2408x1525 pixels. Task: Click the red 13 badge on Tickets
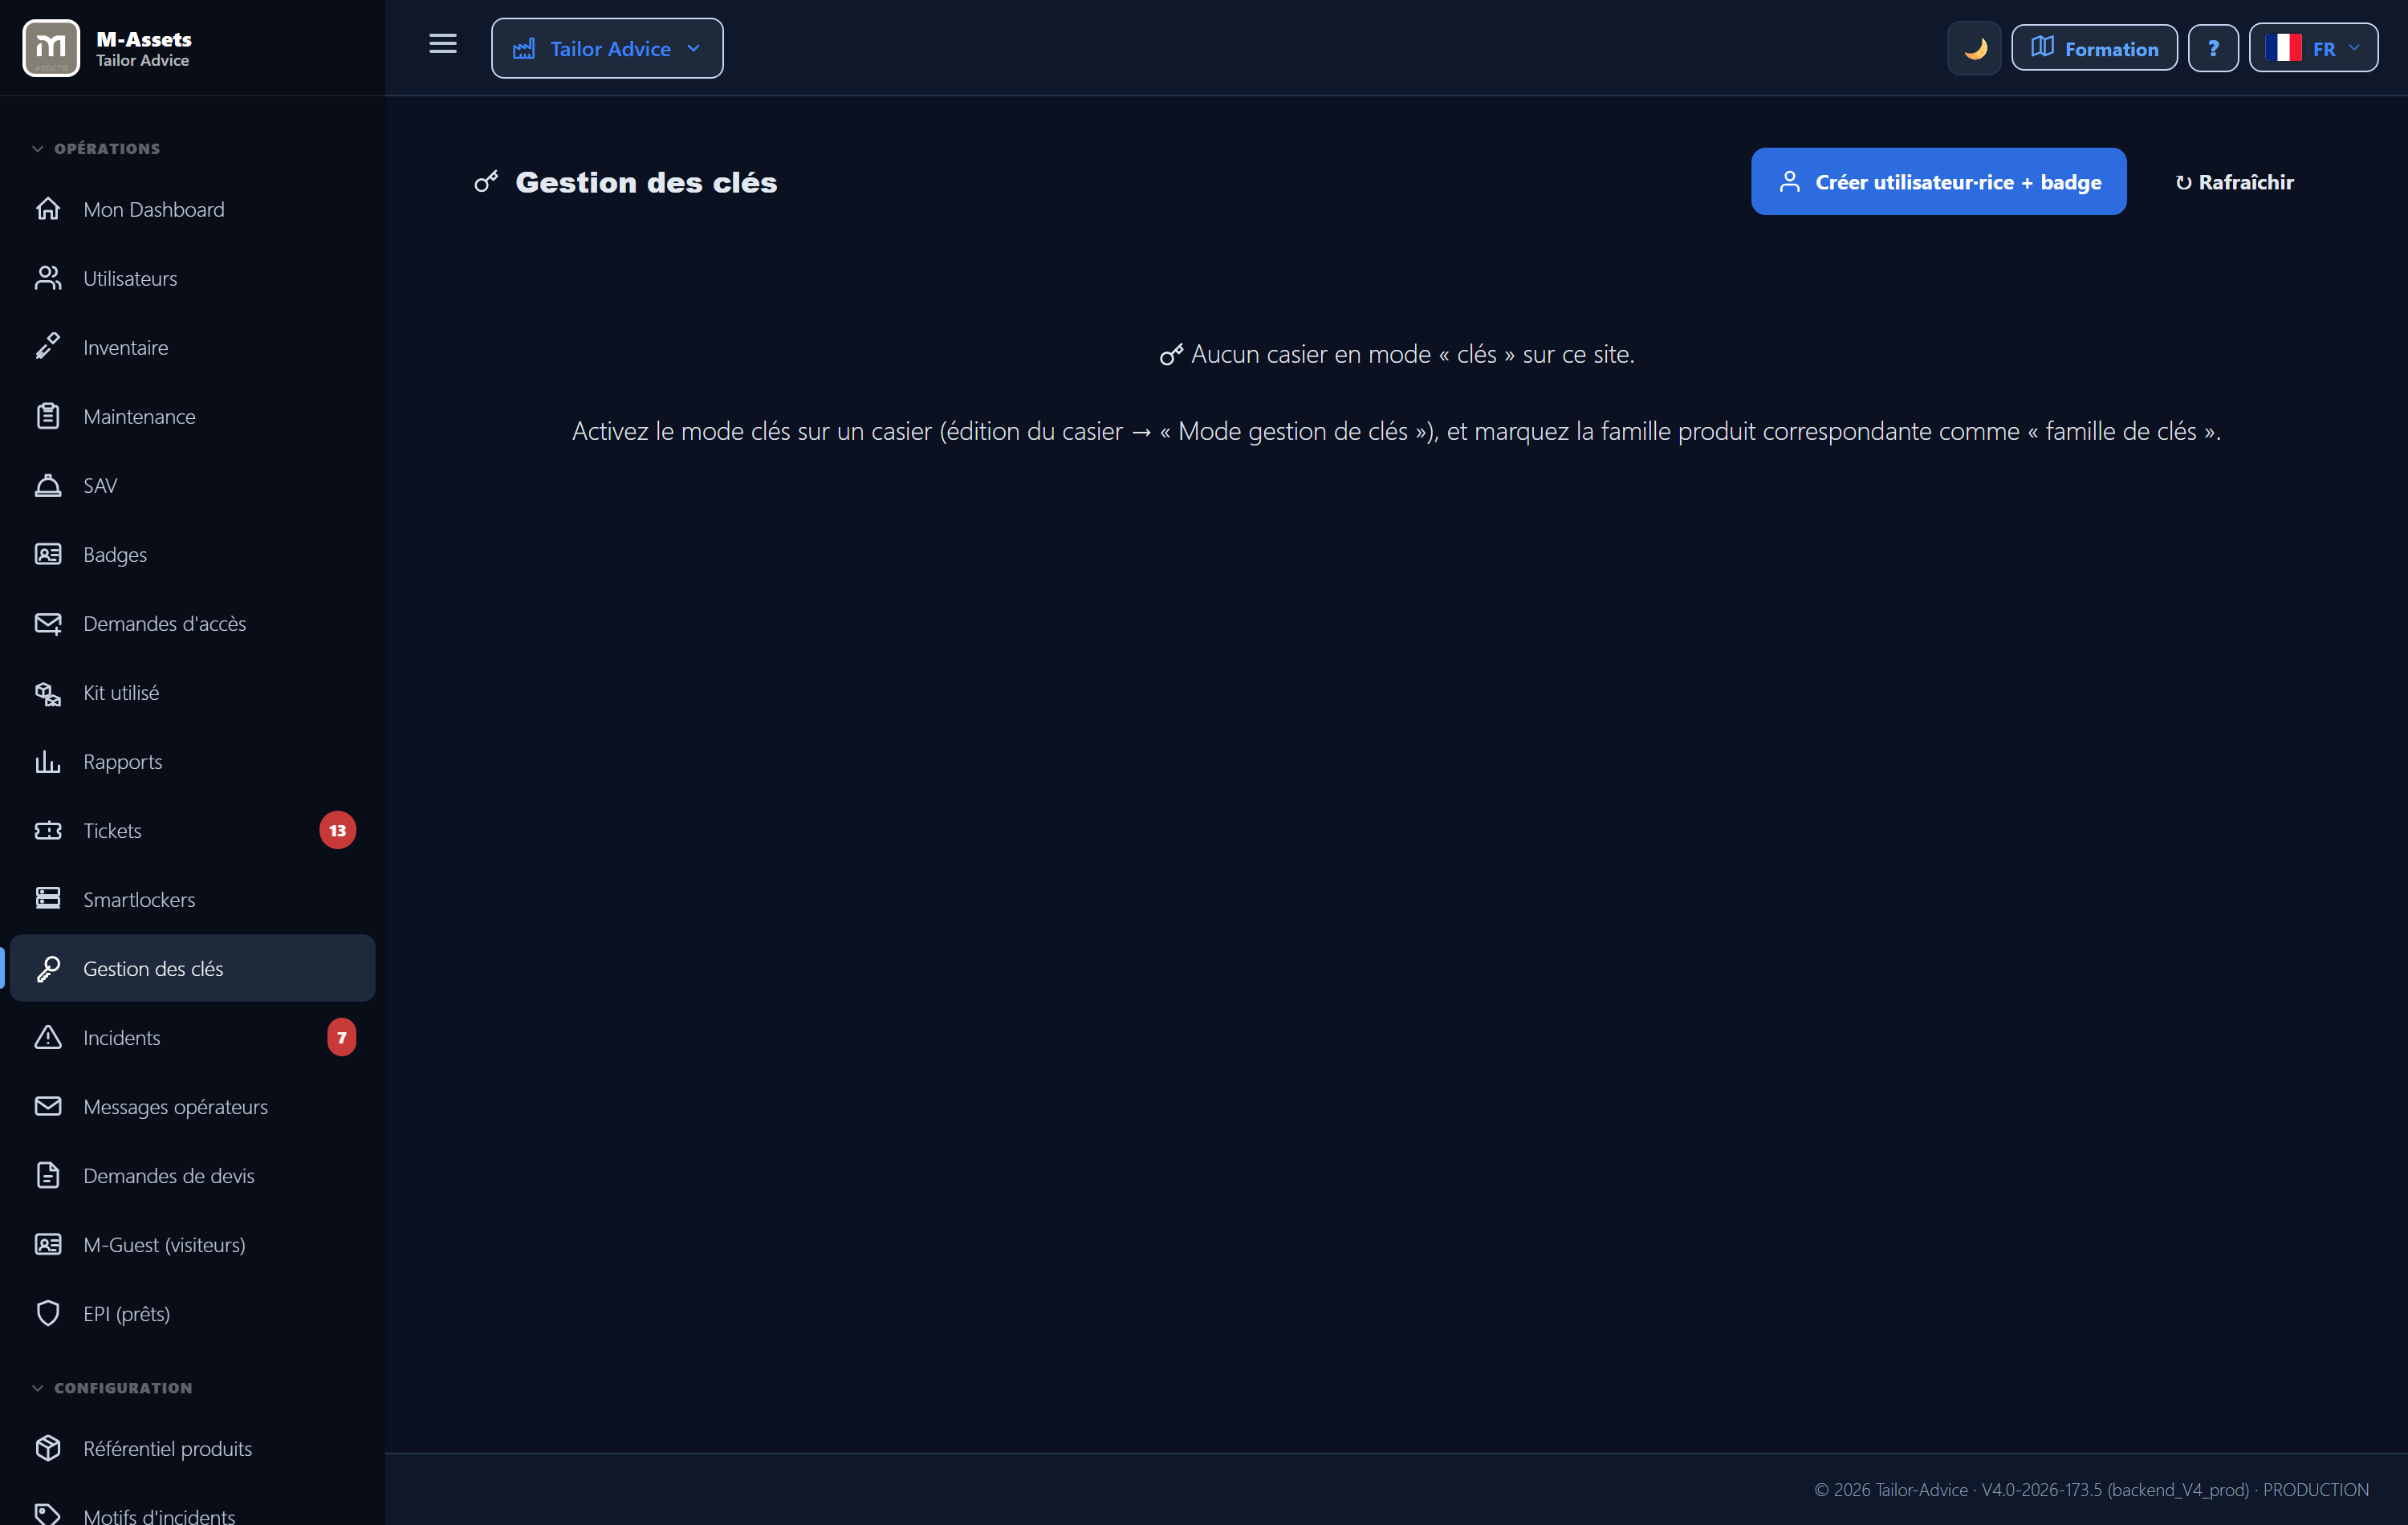[x=338, y=830]
